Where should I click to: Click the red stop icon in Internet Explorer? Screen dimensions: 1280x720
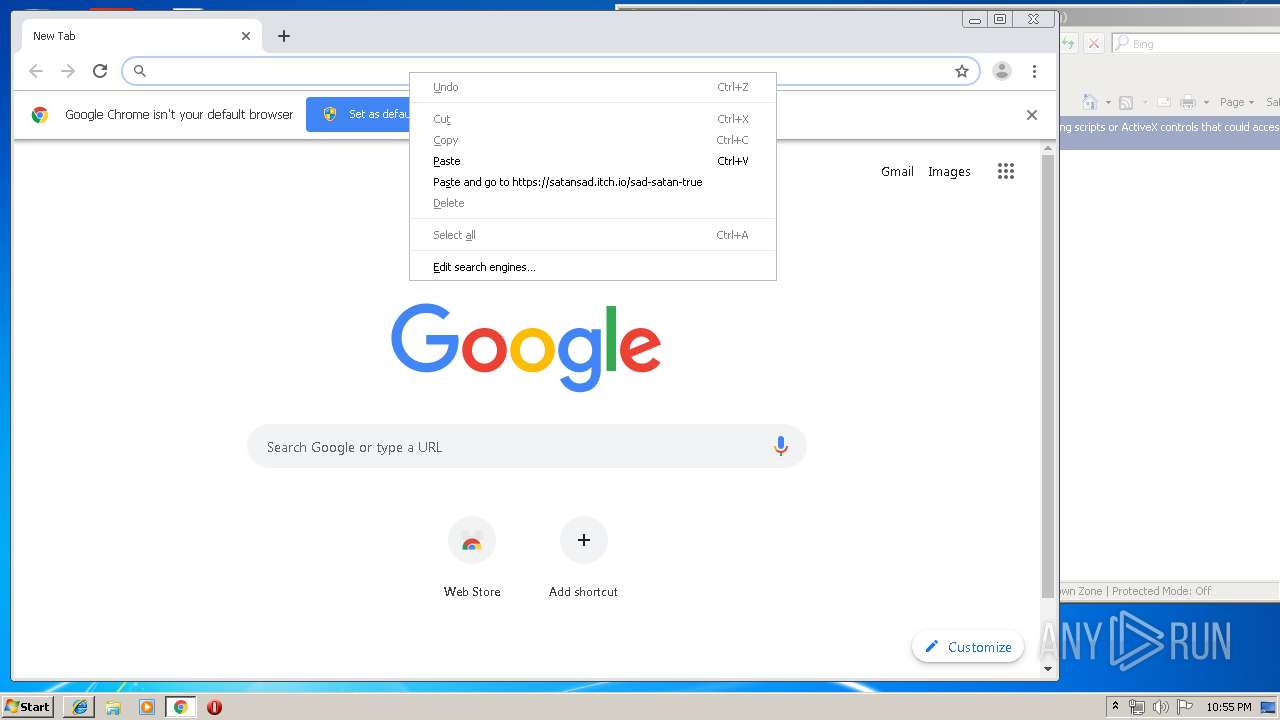point(1094,43)
